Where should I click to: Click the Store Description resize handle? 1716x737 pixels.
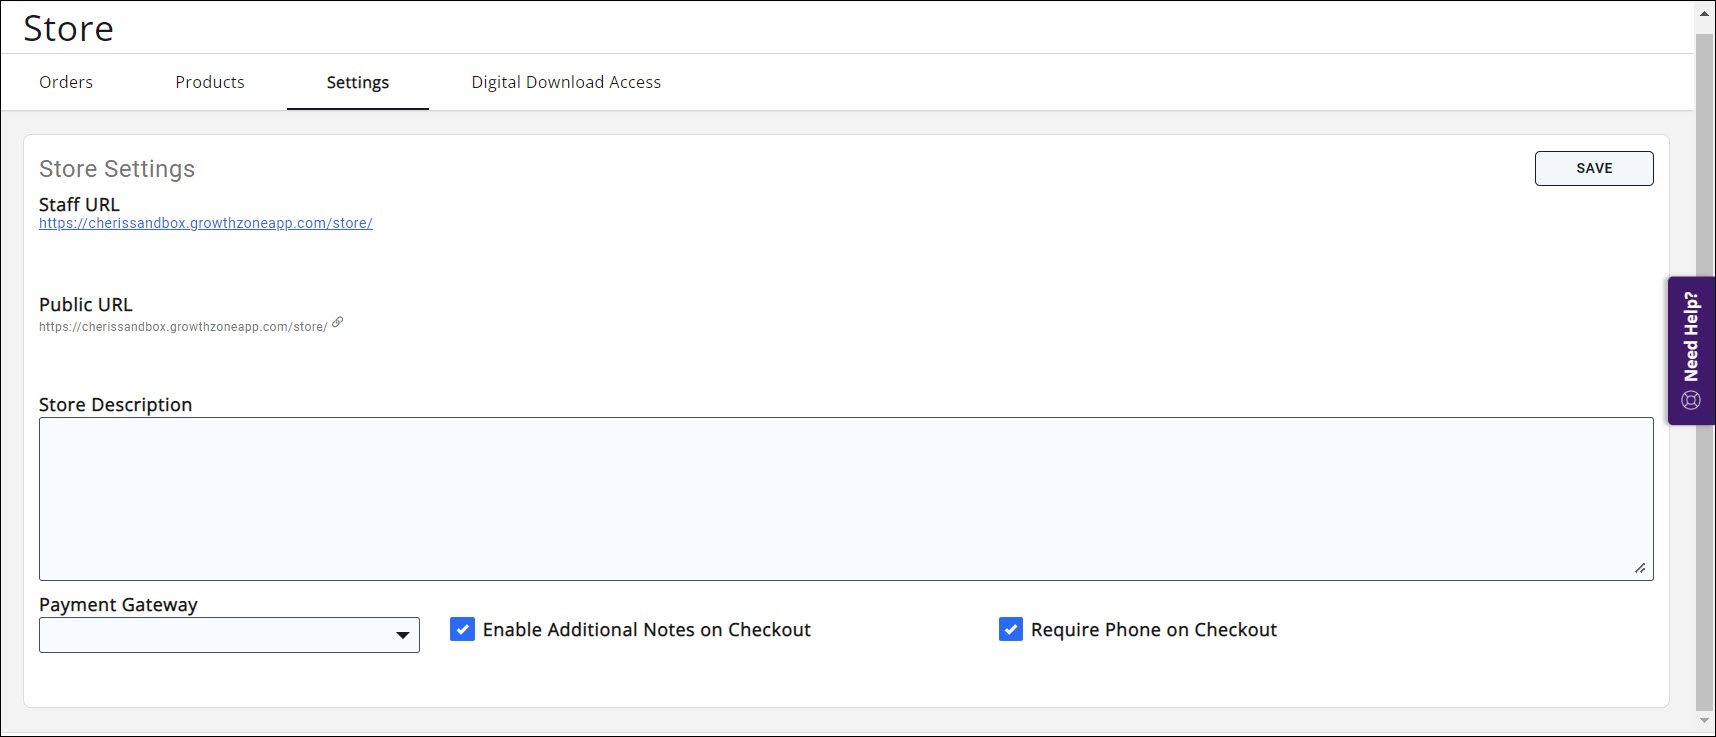click(1640, 568)
